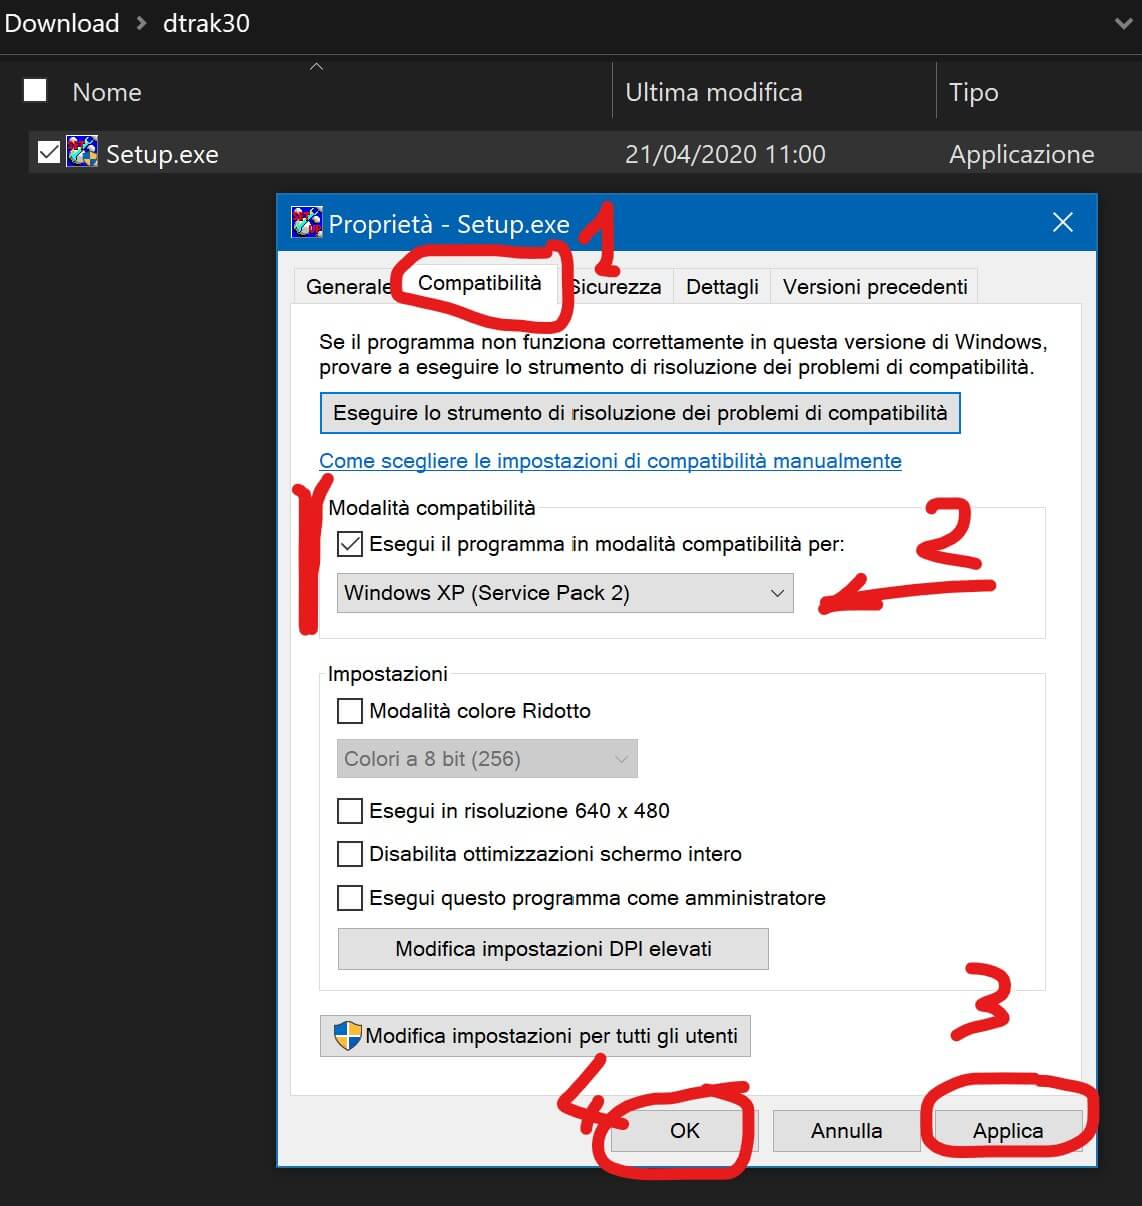
Task: Select the Setup.exe file name
Action: tap(162, 154)
